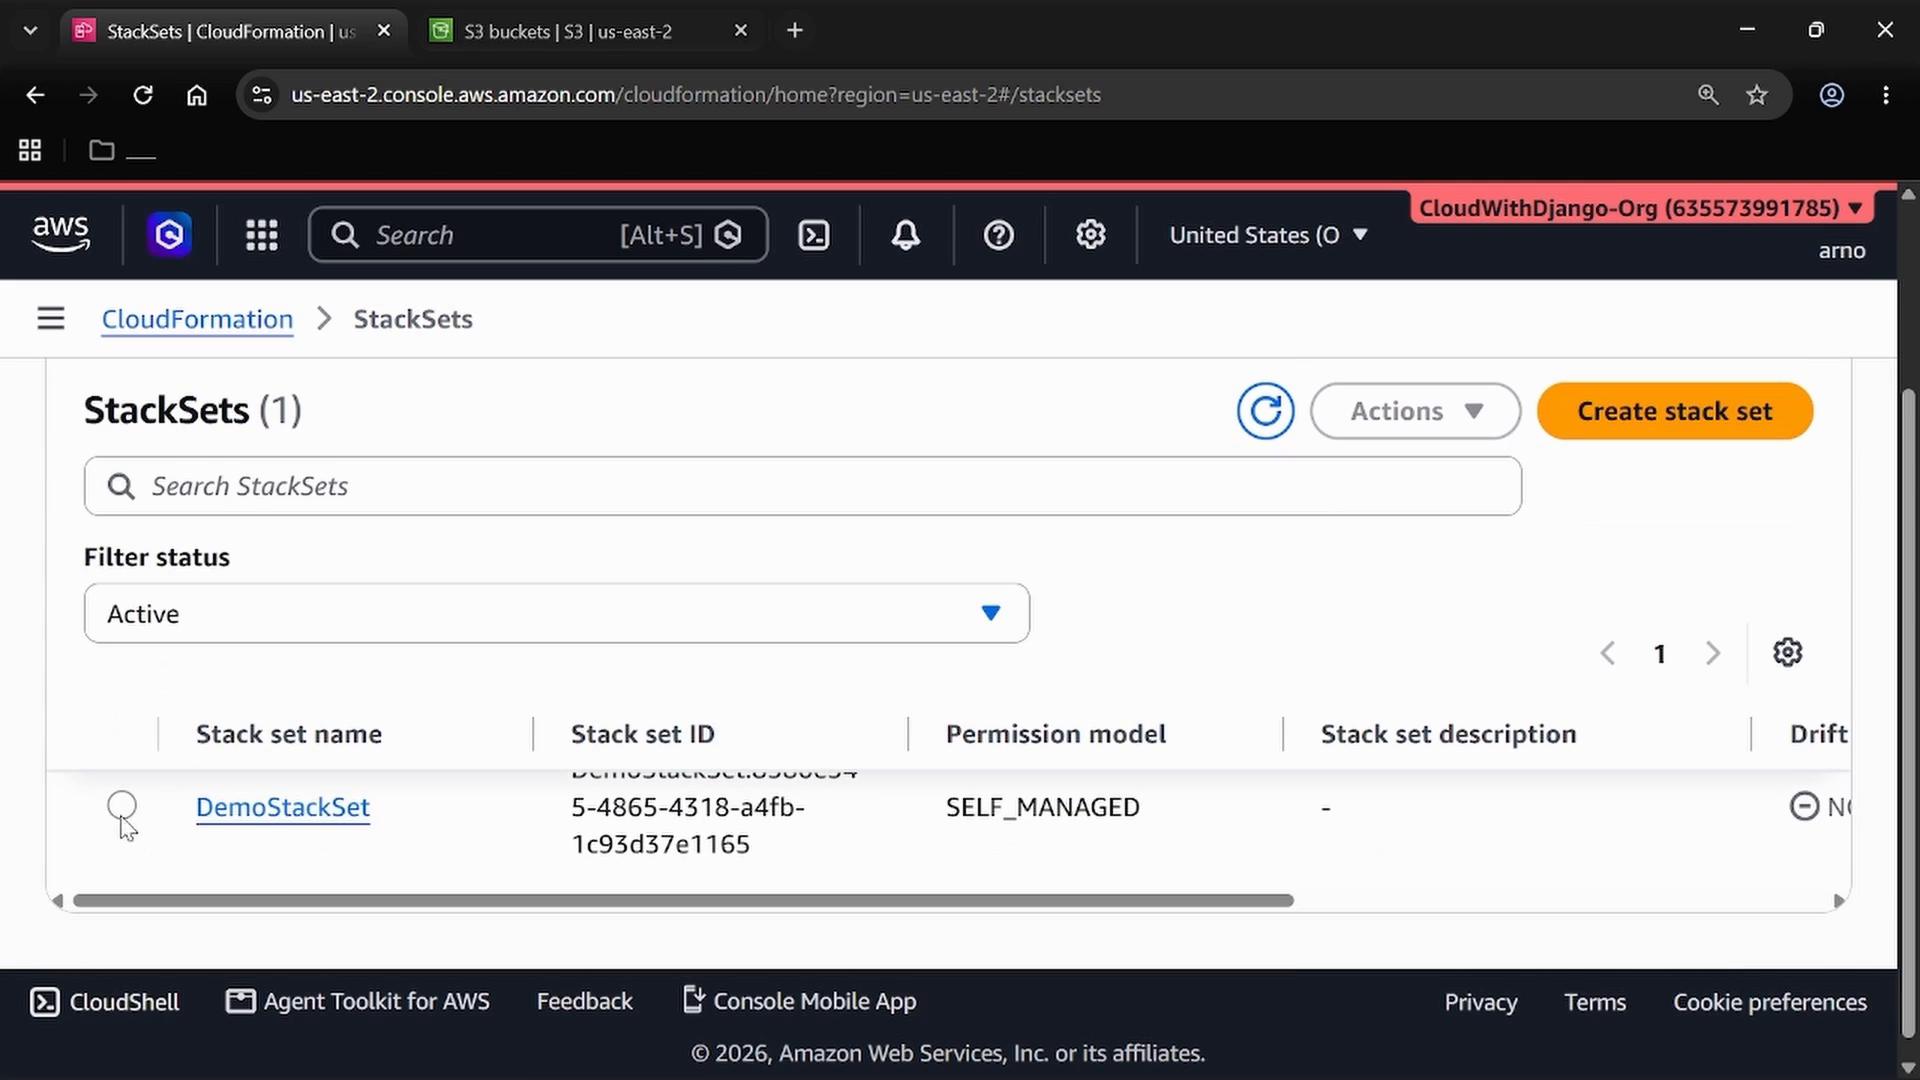Open console settings gear in the top bar

1091,235
